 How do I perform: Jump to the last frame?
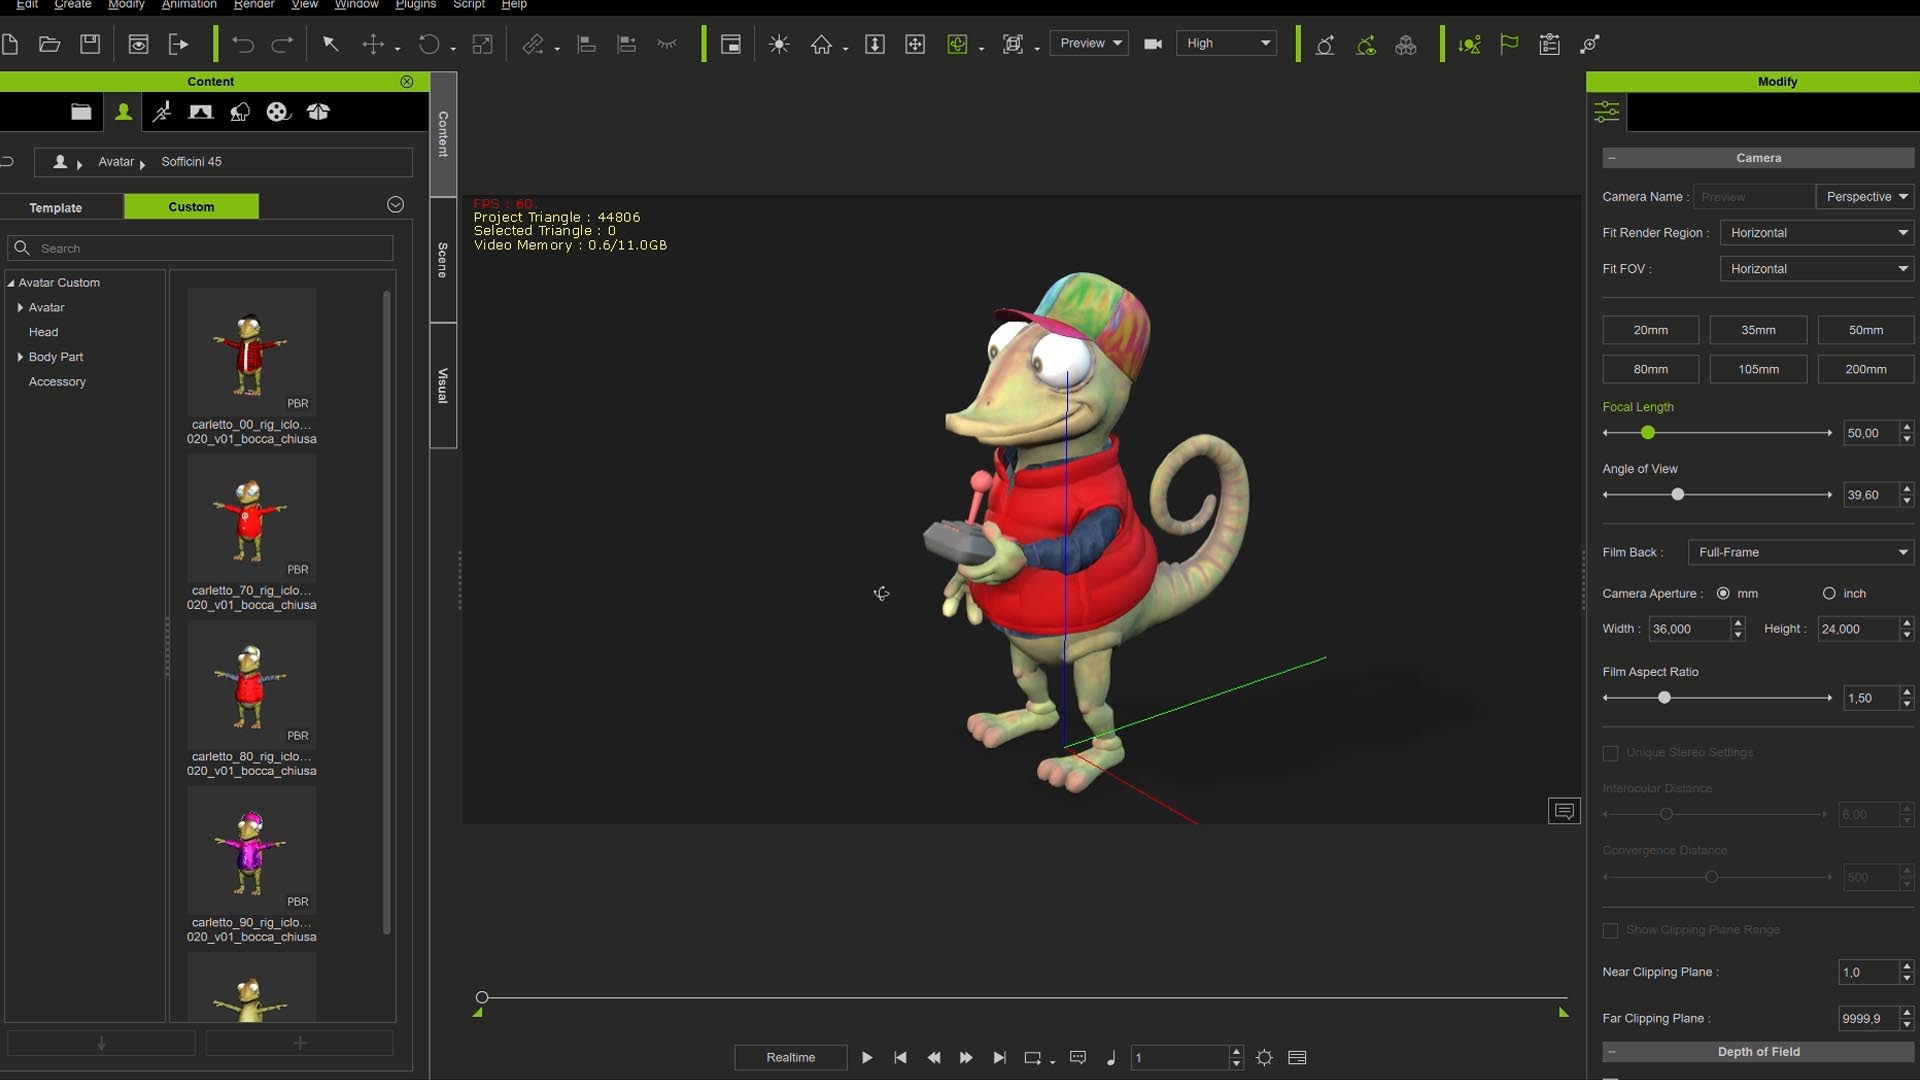click(x=999, y=1057)
